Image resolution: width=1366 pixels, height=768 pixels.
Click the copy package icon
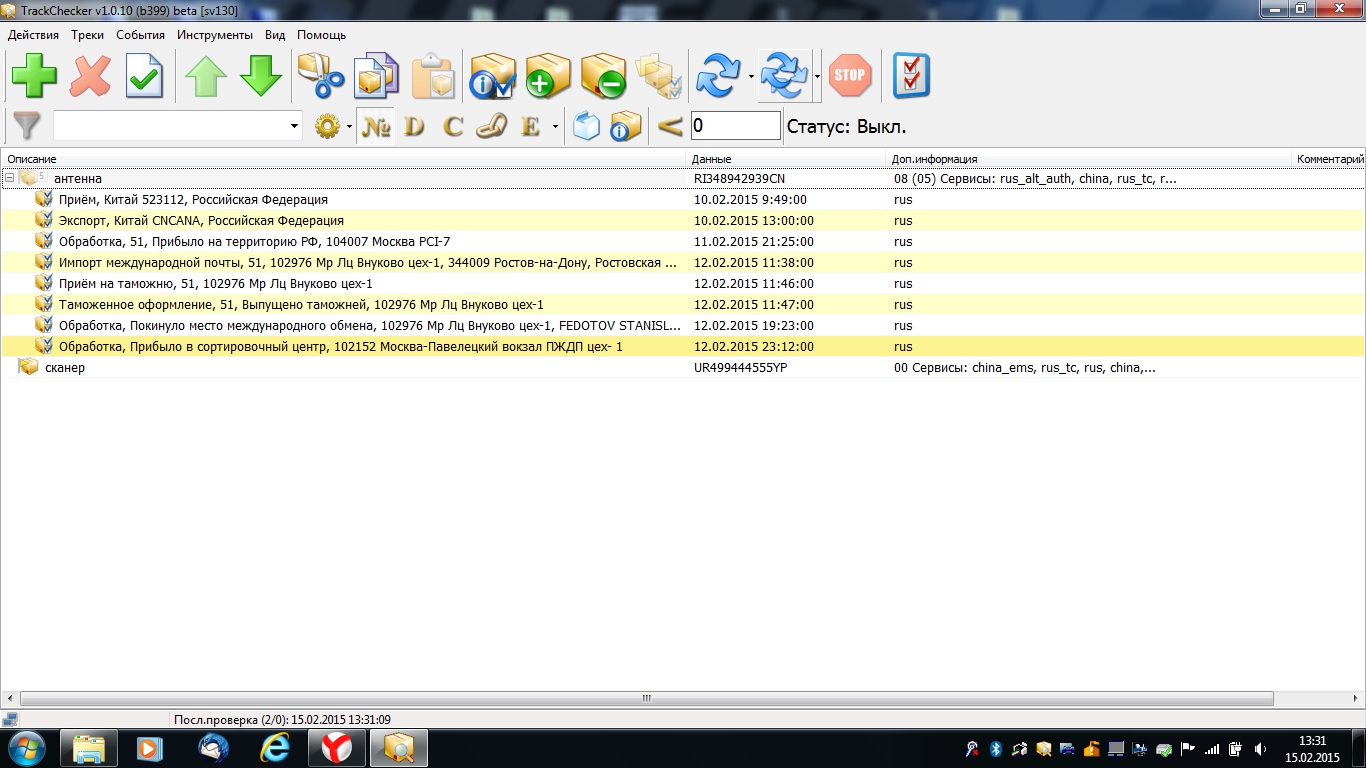pyautogui.click(x=377, y=76)
